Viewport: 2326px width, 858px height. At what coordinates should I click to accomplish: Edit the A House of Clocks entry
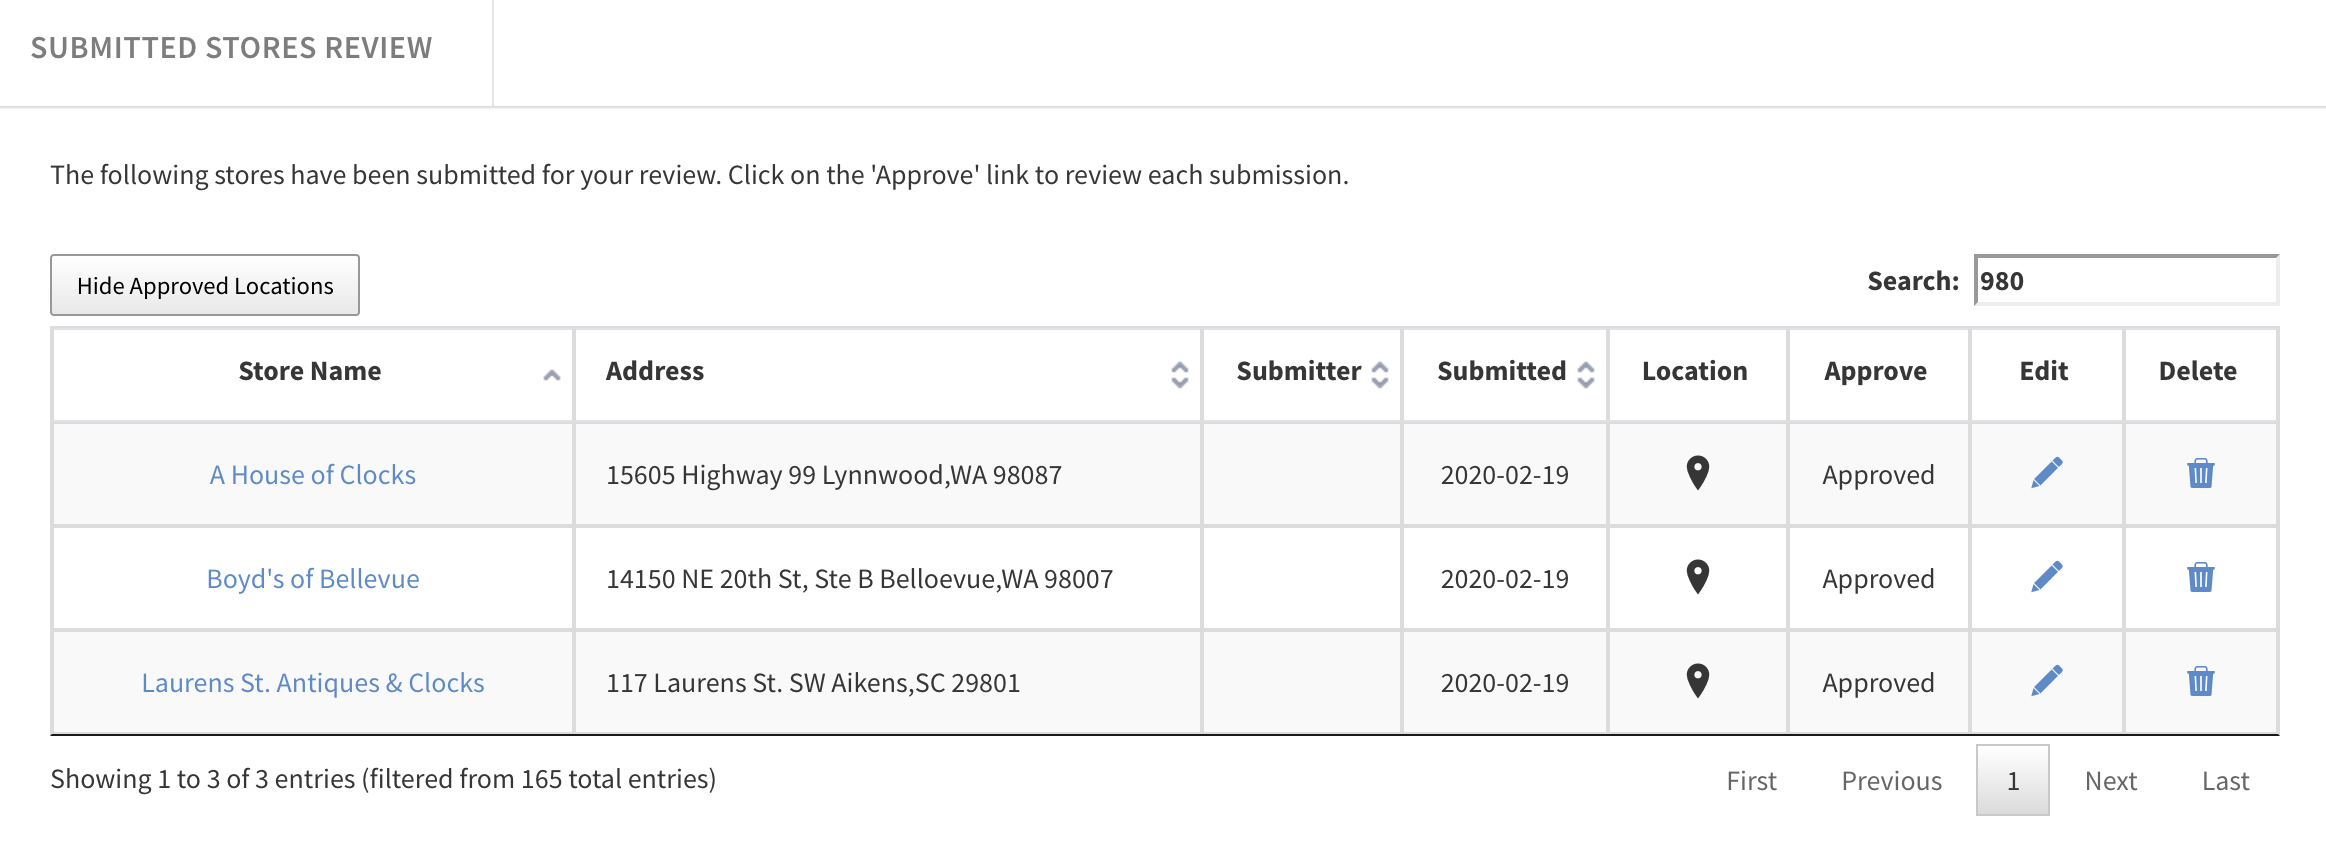(2046, 473)
